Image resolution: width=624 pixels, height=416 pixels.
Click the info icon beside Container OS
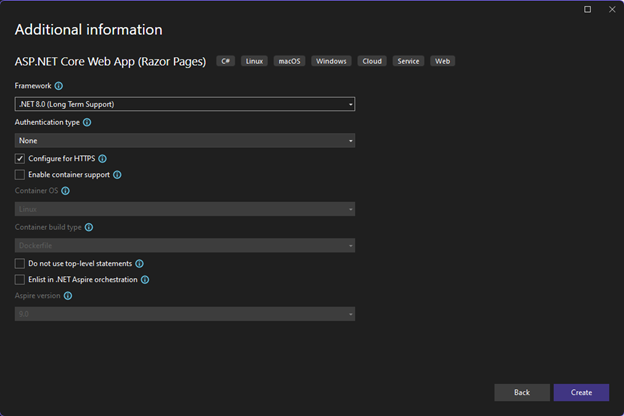pyautogui.click(x=65, y=191)
